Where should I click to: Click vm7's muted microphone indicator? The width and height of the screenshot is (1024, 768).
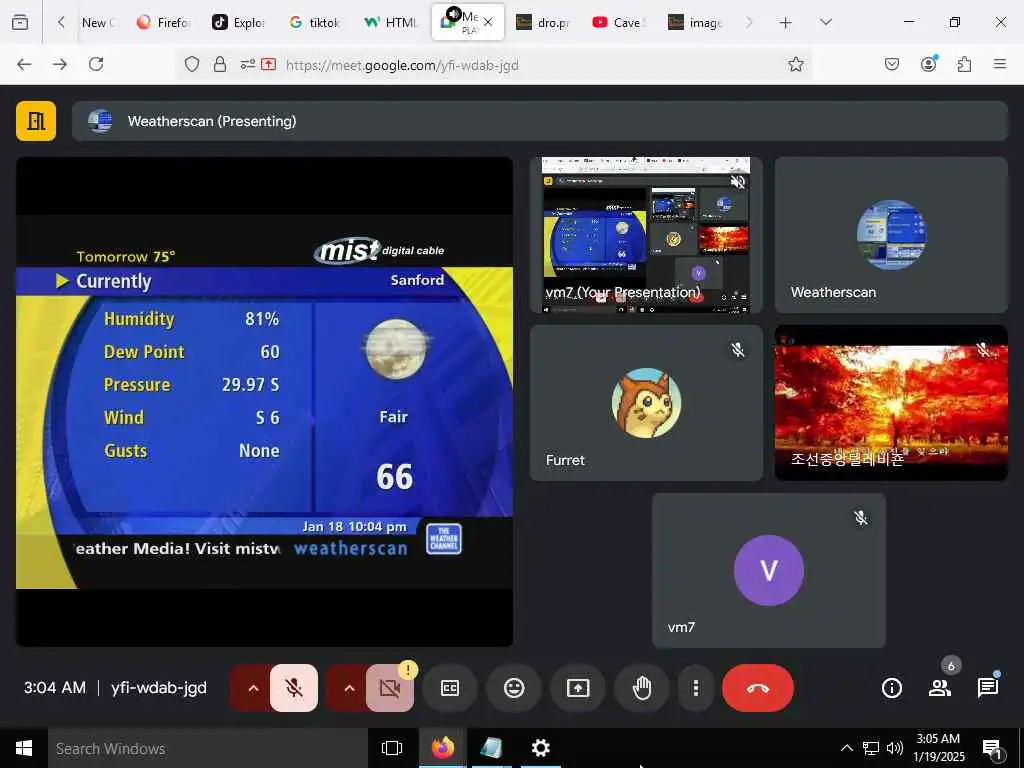click(861, 518)
